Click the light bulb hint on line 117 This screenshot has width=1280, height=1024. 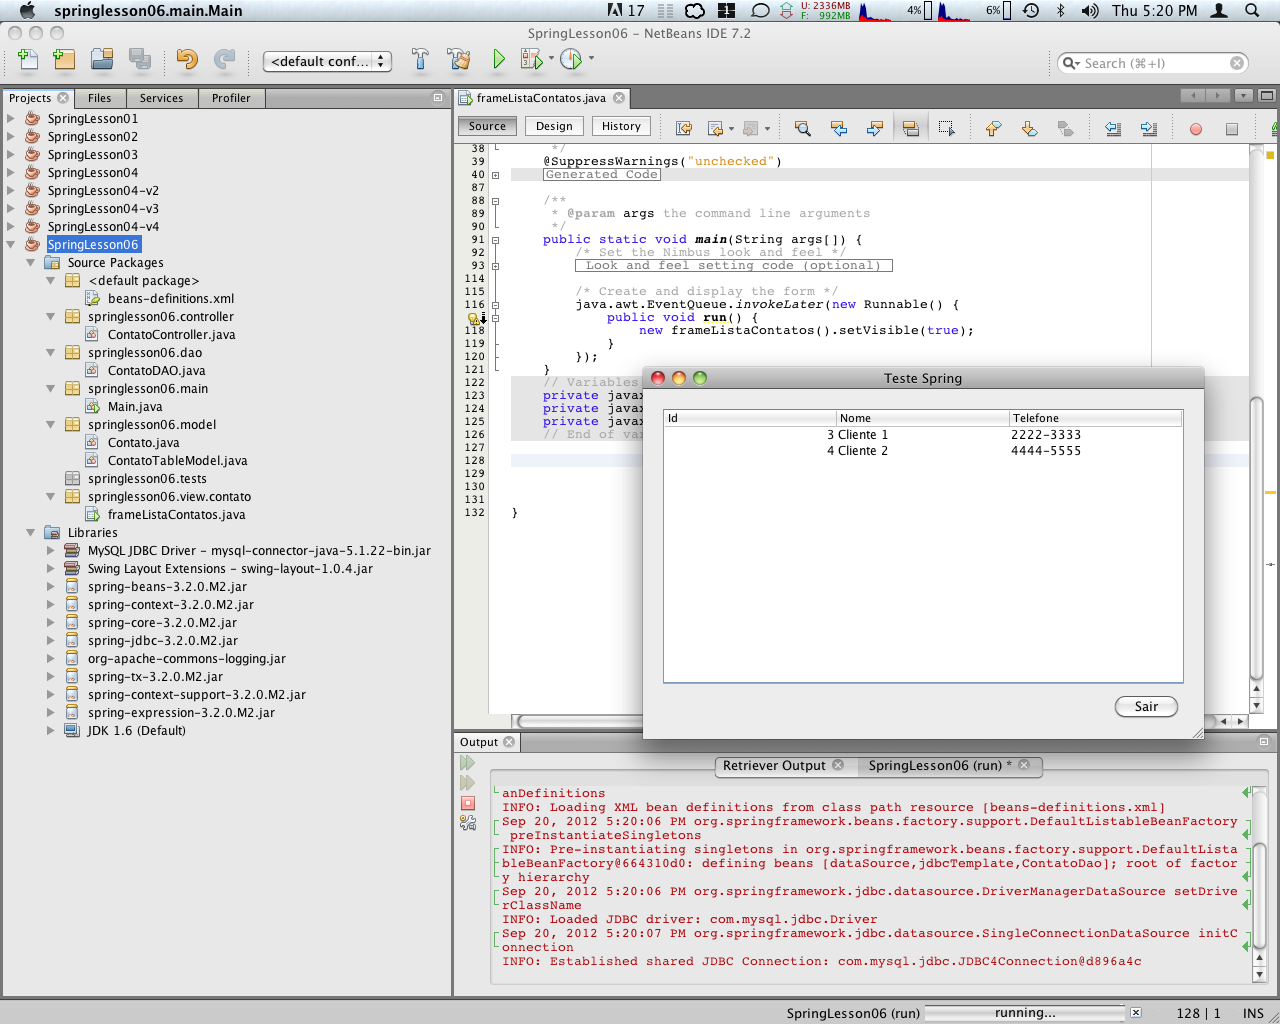pyautogui.click(x=473, y=318)
